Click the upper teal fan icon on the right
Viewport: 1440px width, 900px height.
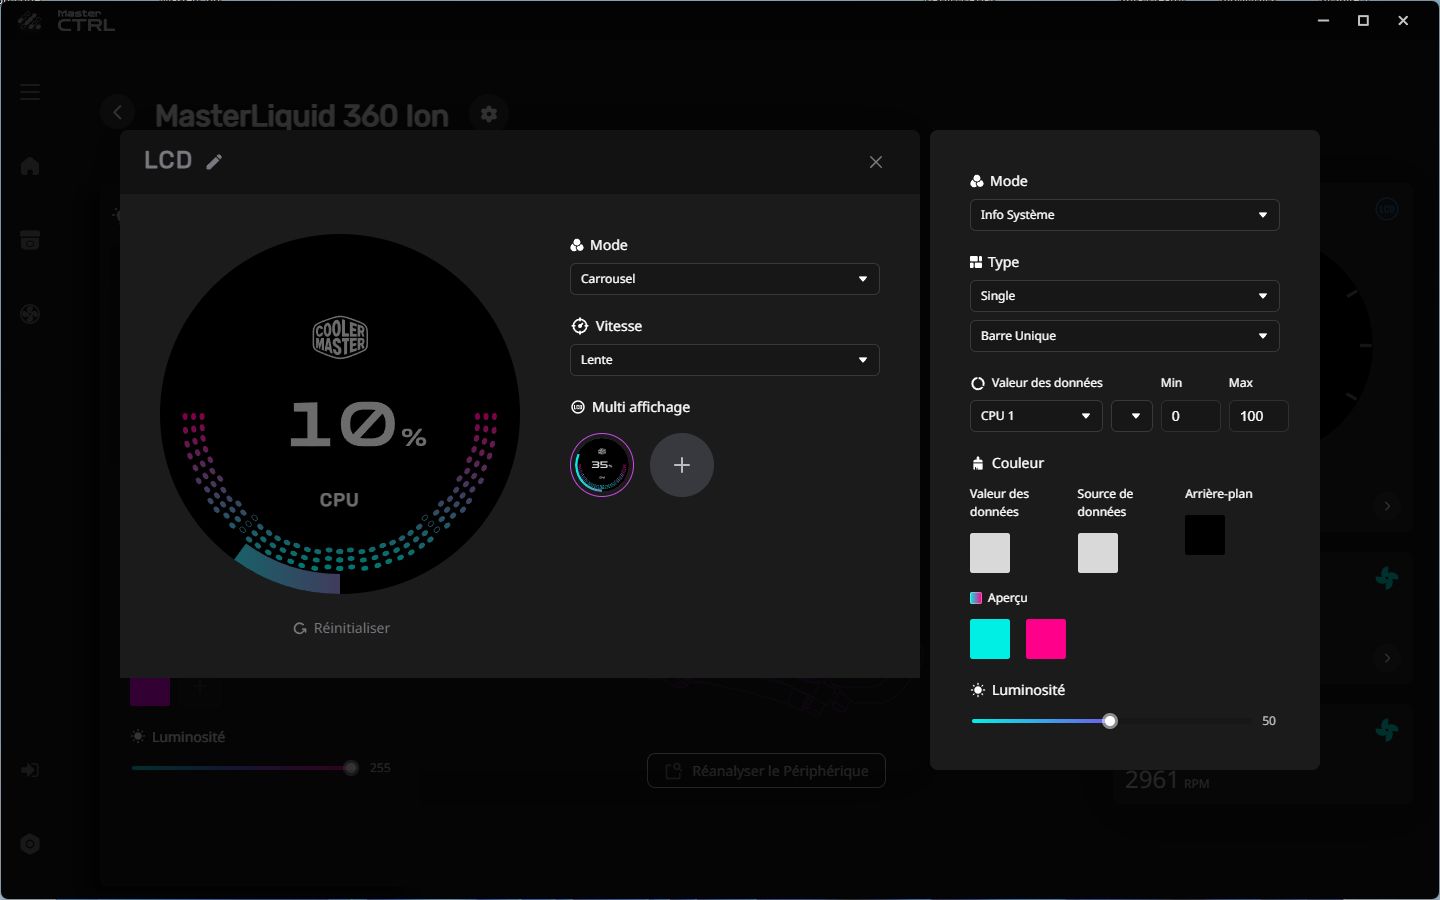coord(1387,578)
